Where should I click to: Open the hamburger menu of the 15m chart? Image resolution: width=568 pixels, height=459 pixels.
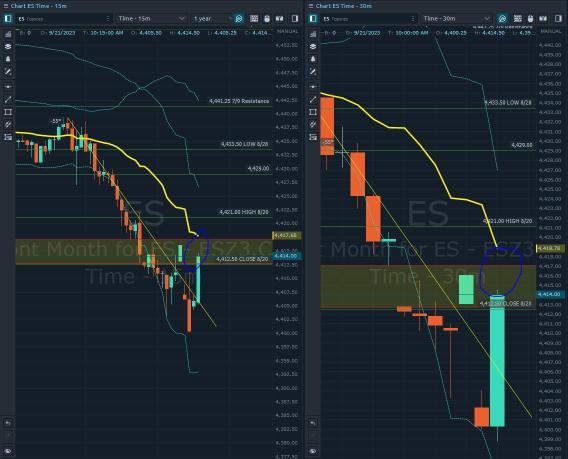pyautogui.click(x=5, y=6)
